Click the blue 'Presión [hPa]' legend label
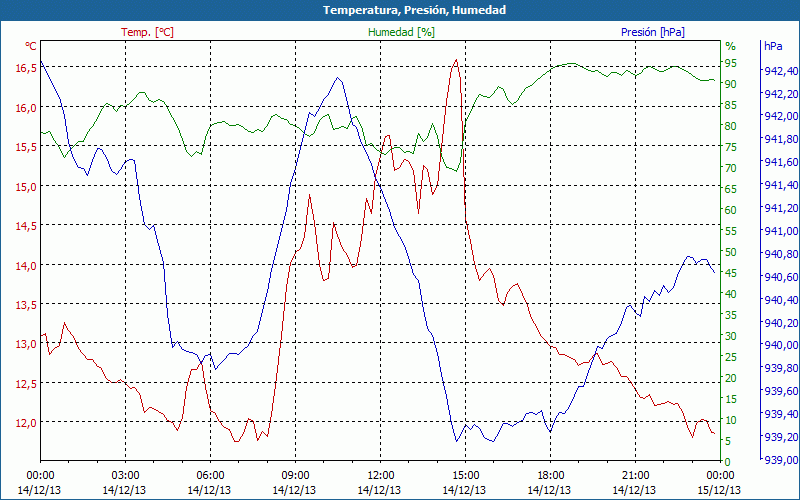 [x=653, y=32]
